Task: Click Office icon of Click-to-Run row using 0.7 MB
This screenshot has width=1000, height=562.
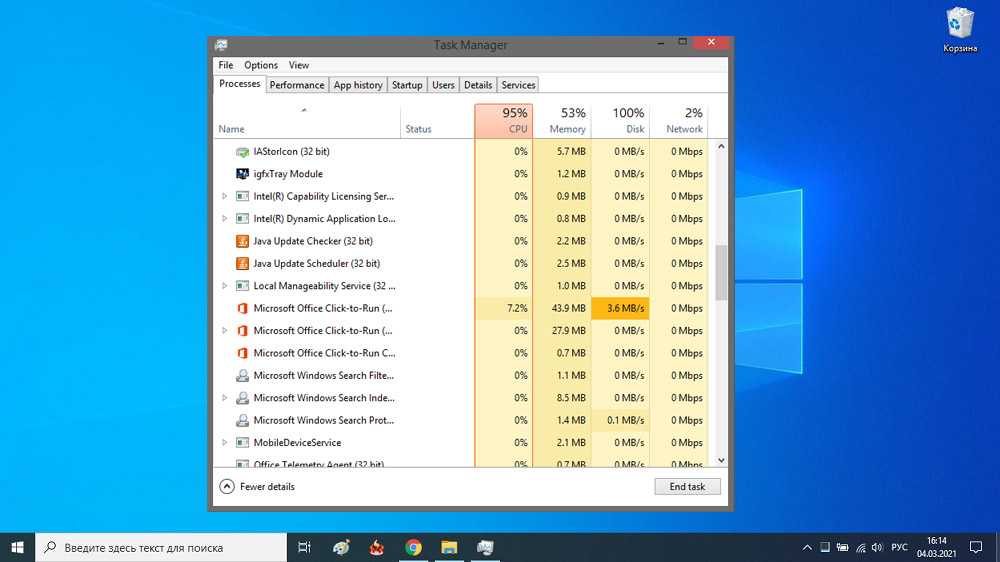Action: 242,353
